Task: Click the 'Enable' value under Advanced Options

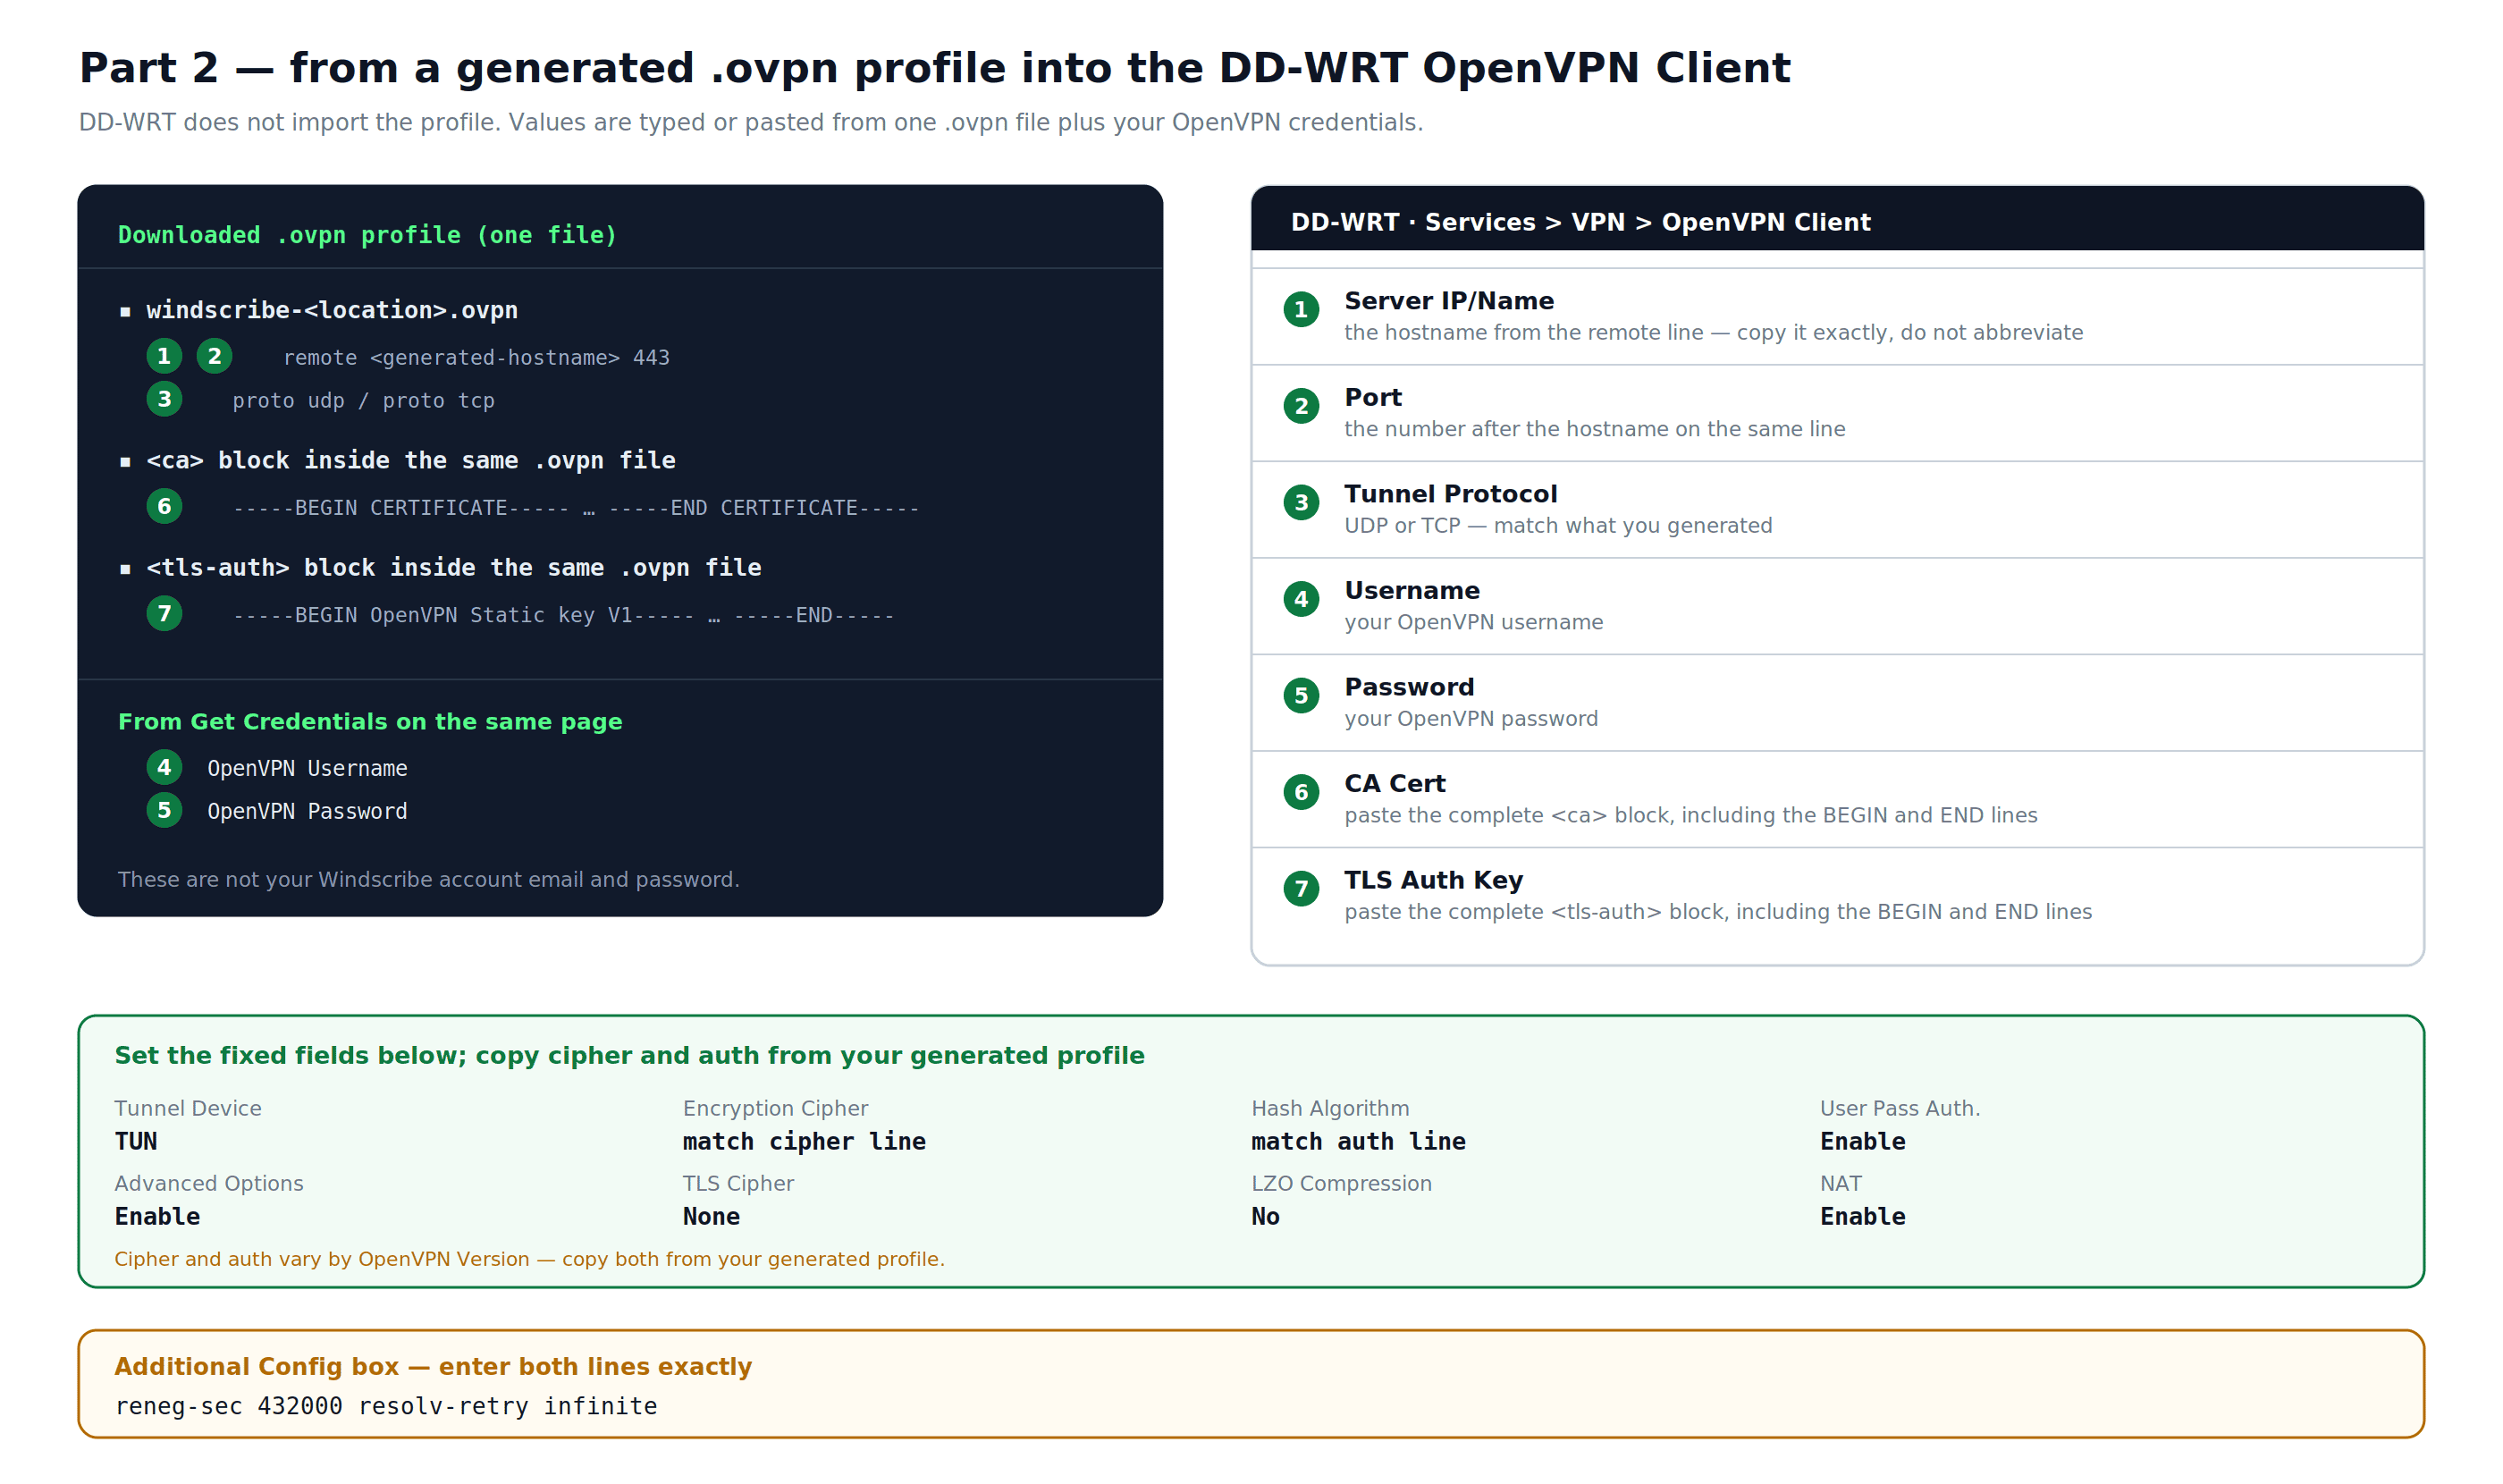Action: coord(157,1216)
